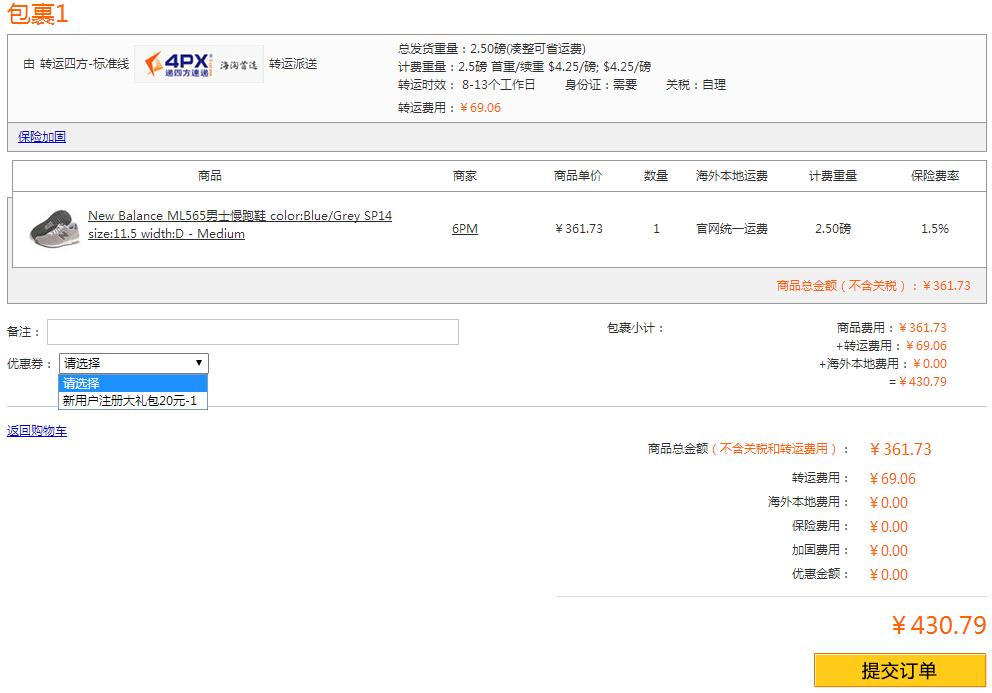
Task: Choose the 新用户注册大礼包20元-1 coupon
Action: click(x=130, y=401)
